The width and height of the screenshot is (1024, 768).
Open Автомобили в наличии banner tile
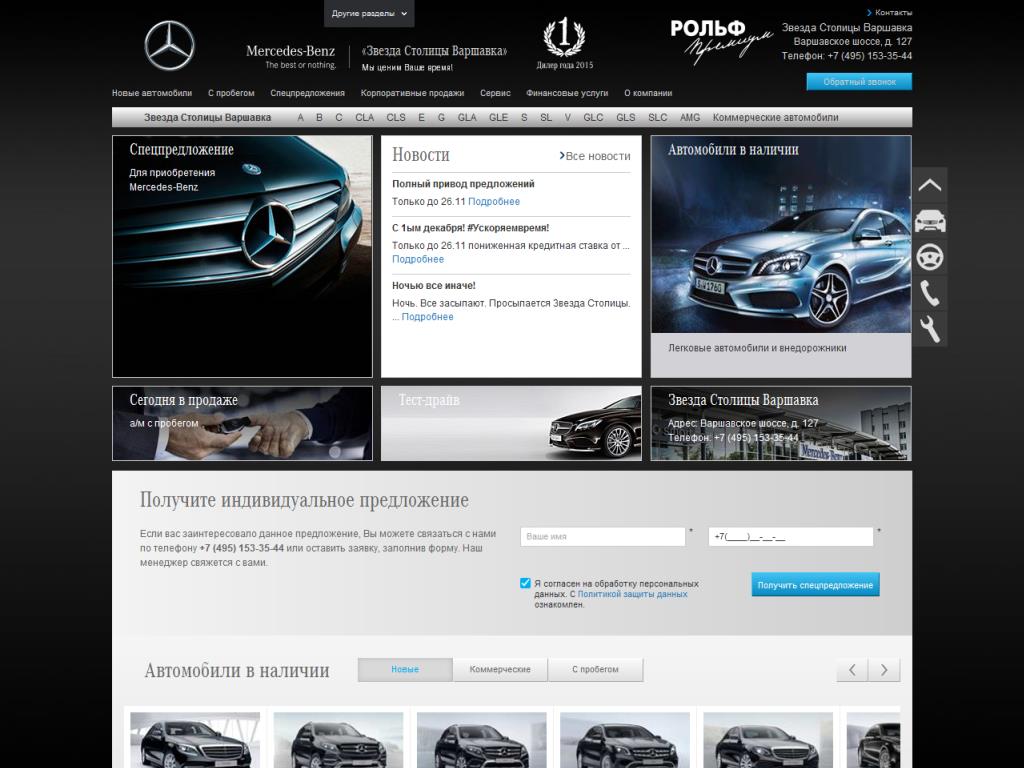coord(781,256)
